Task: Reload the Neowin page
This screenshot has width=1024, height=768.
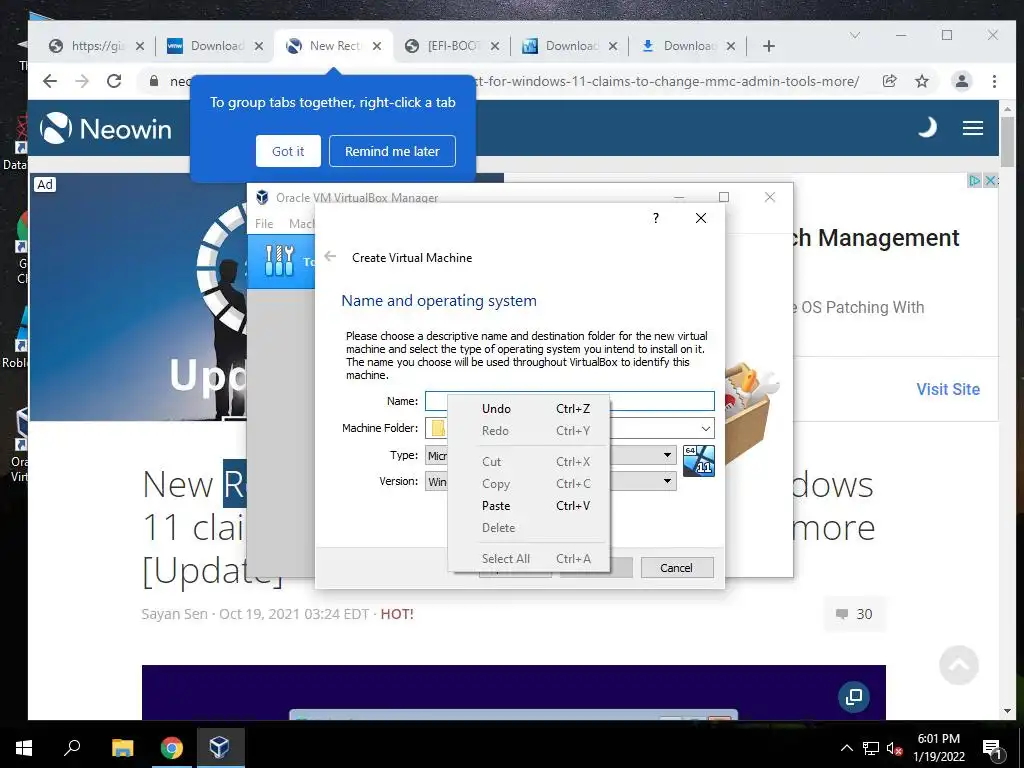Action: click(x=114, y=81)
